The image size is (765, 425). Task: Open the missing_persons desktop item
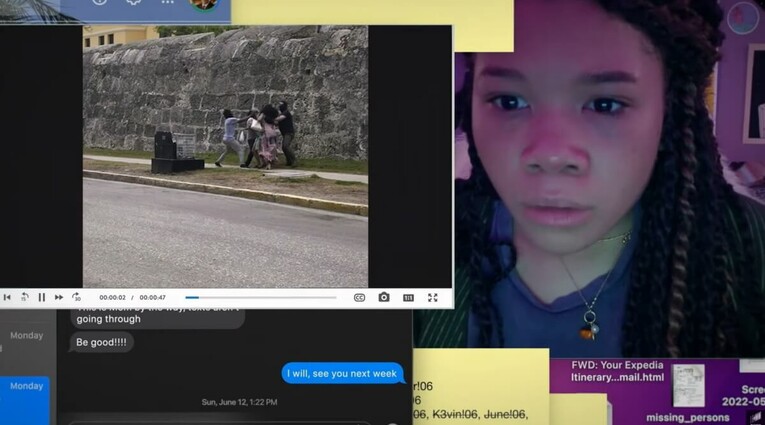(687, 418)
